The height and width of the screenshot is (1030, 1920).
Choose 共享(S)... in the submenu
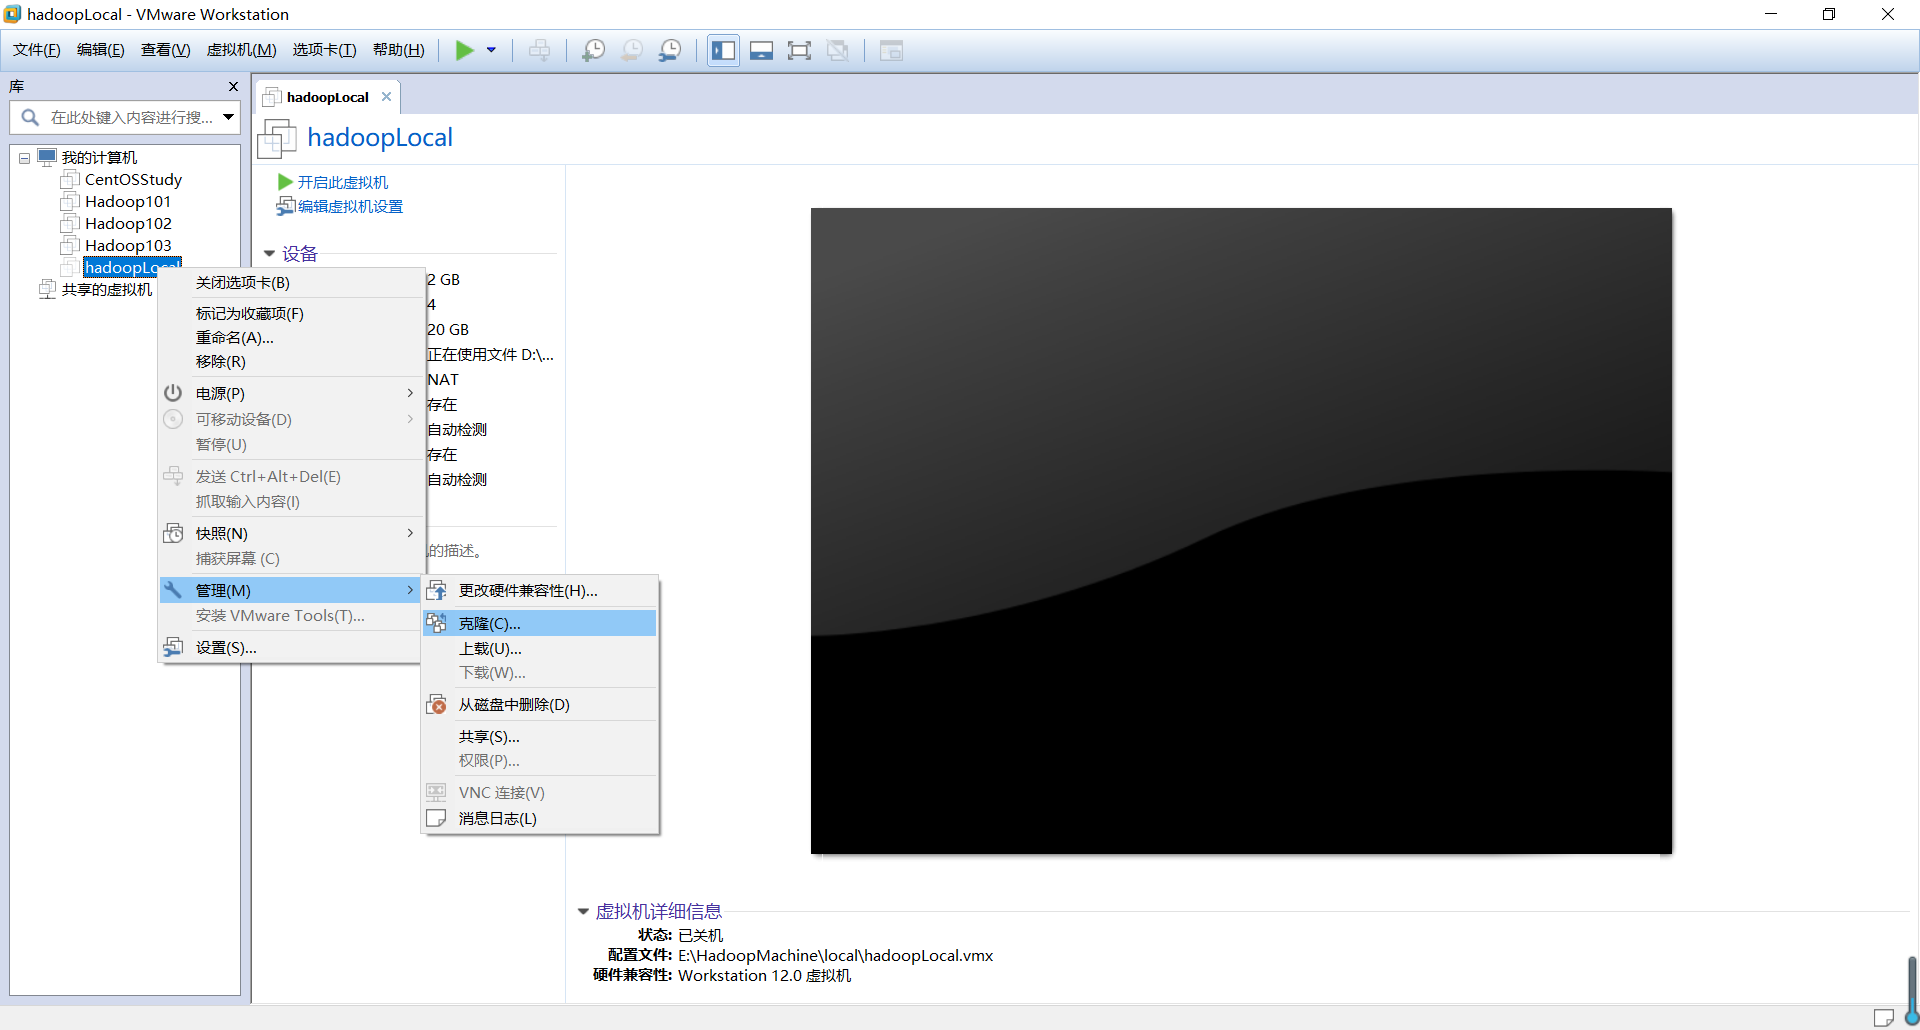pyautogui.click(x=540, y=737)
